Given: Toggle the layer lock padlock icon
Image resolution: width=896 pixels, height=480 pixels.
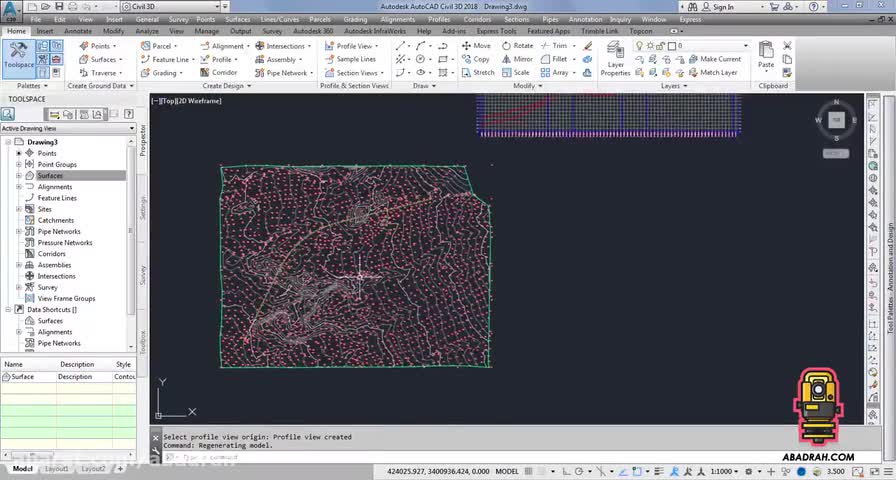Looking at the screenshot, I should 661,46.
